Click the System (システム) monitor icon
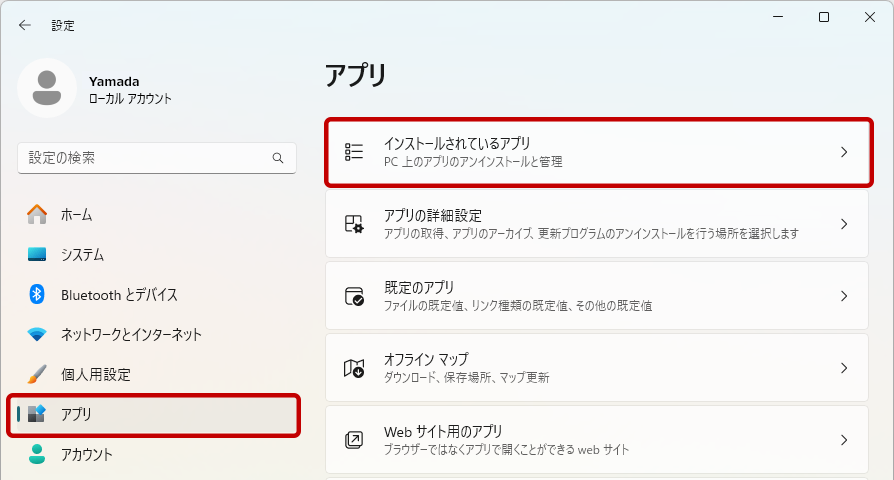894x480 pixels. tap(37, 254)
